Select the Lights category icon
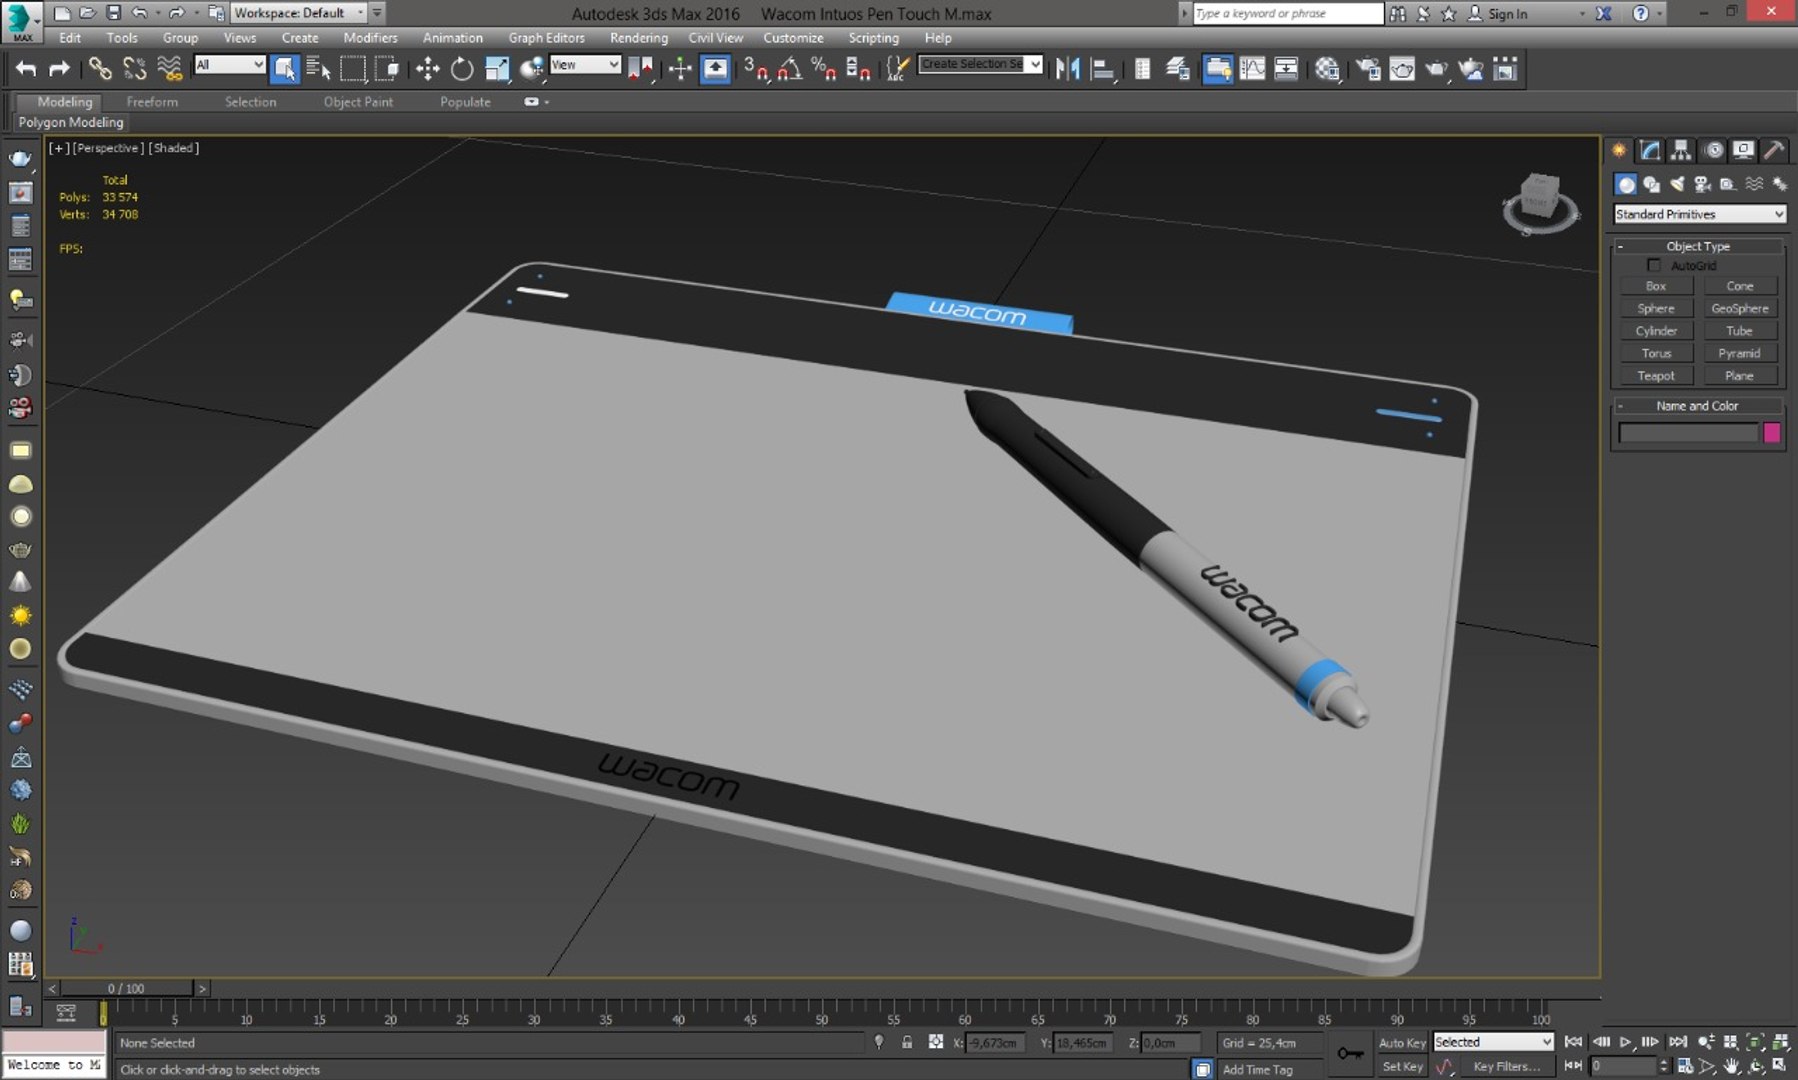The image size is (1798, 1080). pos(1677,184)
